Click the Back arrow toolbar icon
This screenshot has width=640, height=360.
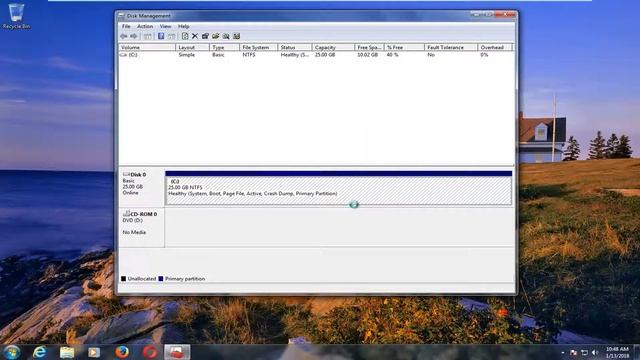point(123,36)
